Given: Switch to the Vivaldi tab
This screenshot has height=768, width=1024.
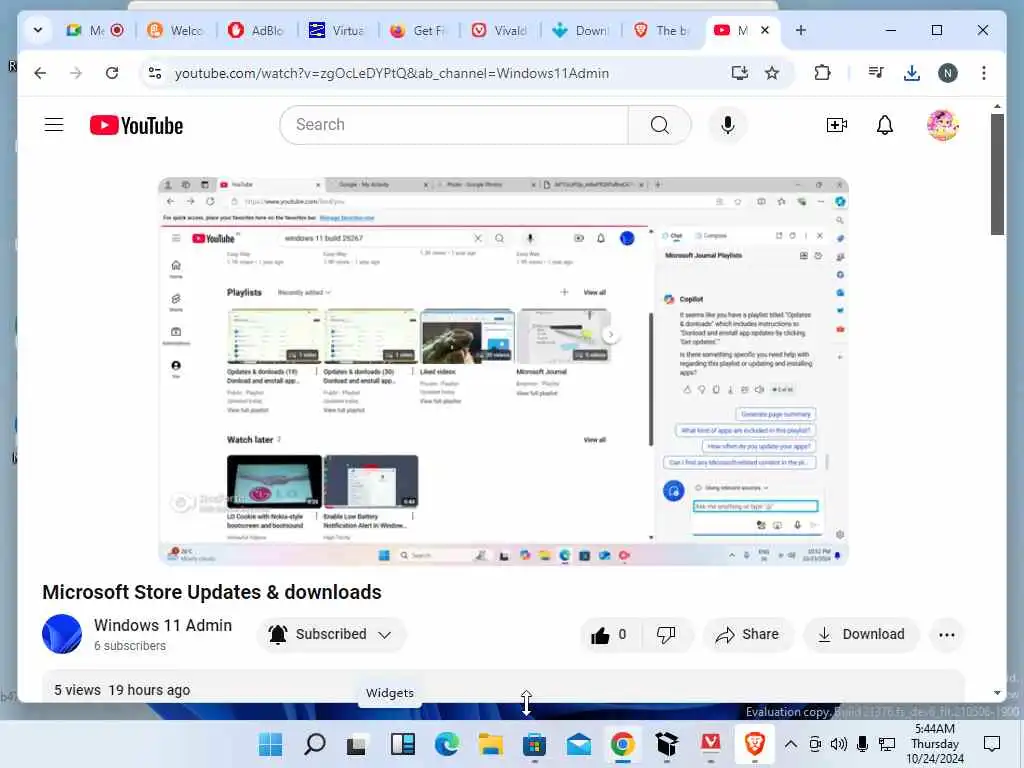Looking at the screenshot, I should click(x=499, y=30).
